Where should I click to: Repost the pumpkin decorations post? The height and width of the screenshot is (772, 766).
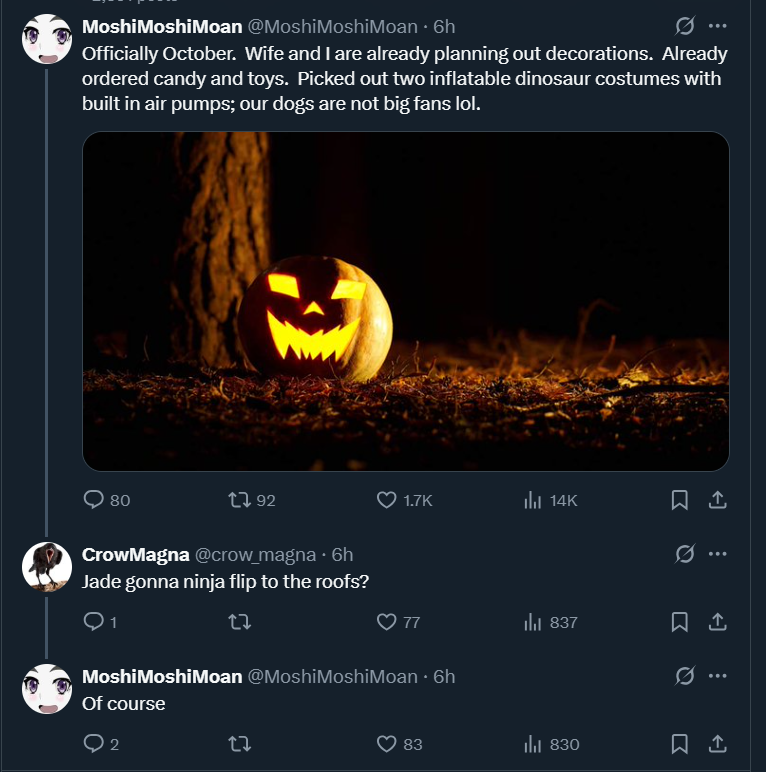[239, 500]
